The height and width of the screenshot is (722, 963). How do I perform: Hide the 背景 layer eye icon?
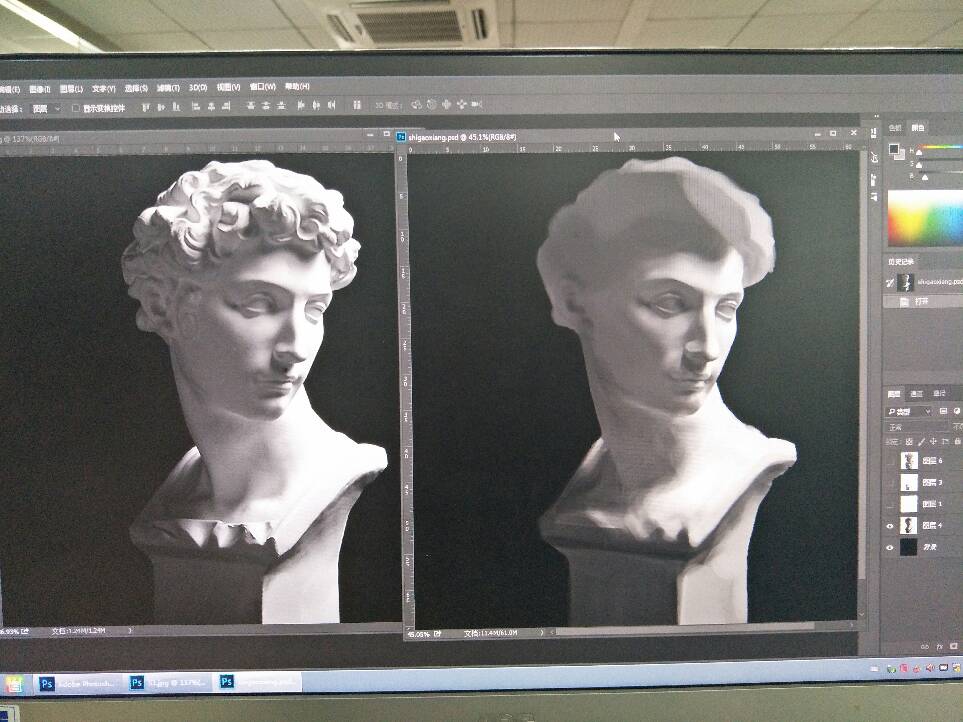pyautogui.click(x=889, y=547)
